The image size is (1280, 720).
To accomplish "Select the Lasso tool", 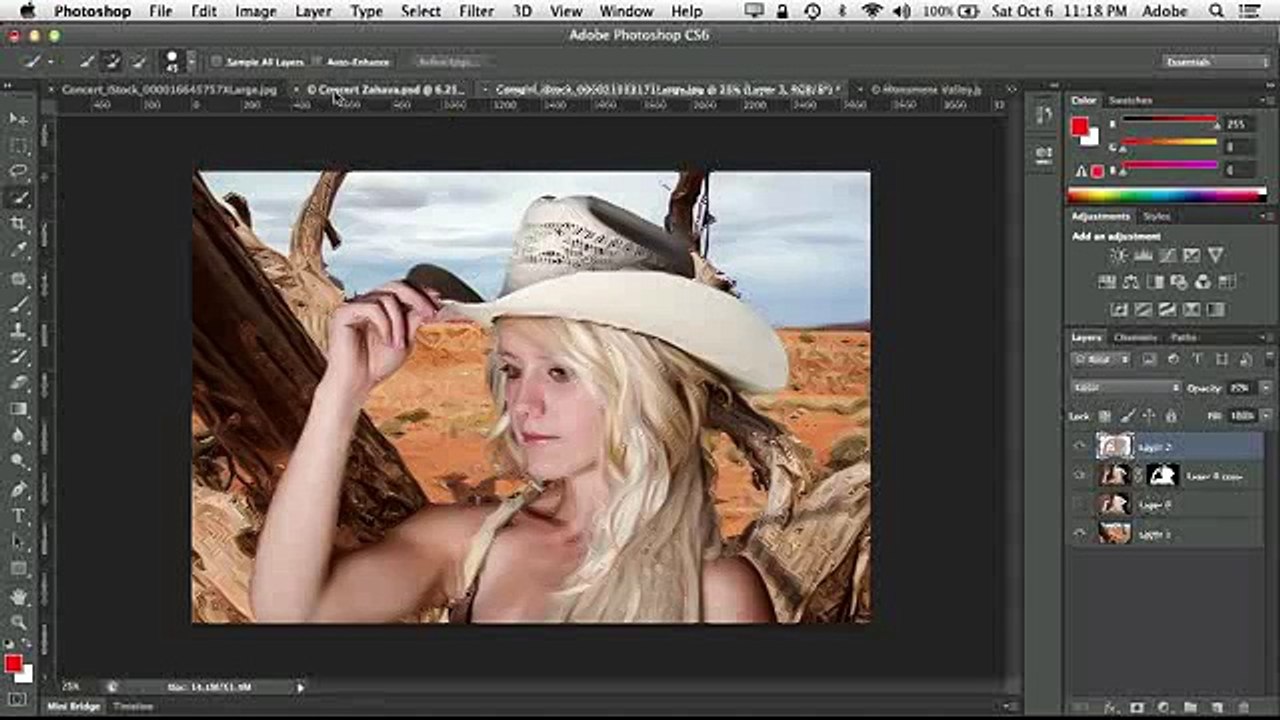I will pyautogui.click(x=19, y=172).
